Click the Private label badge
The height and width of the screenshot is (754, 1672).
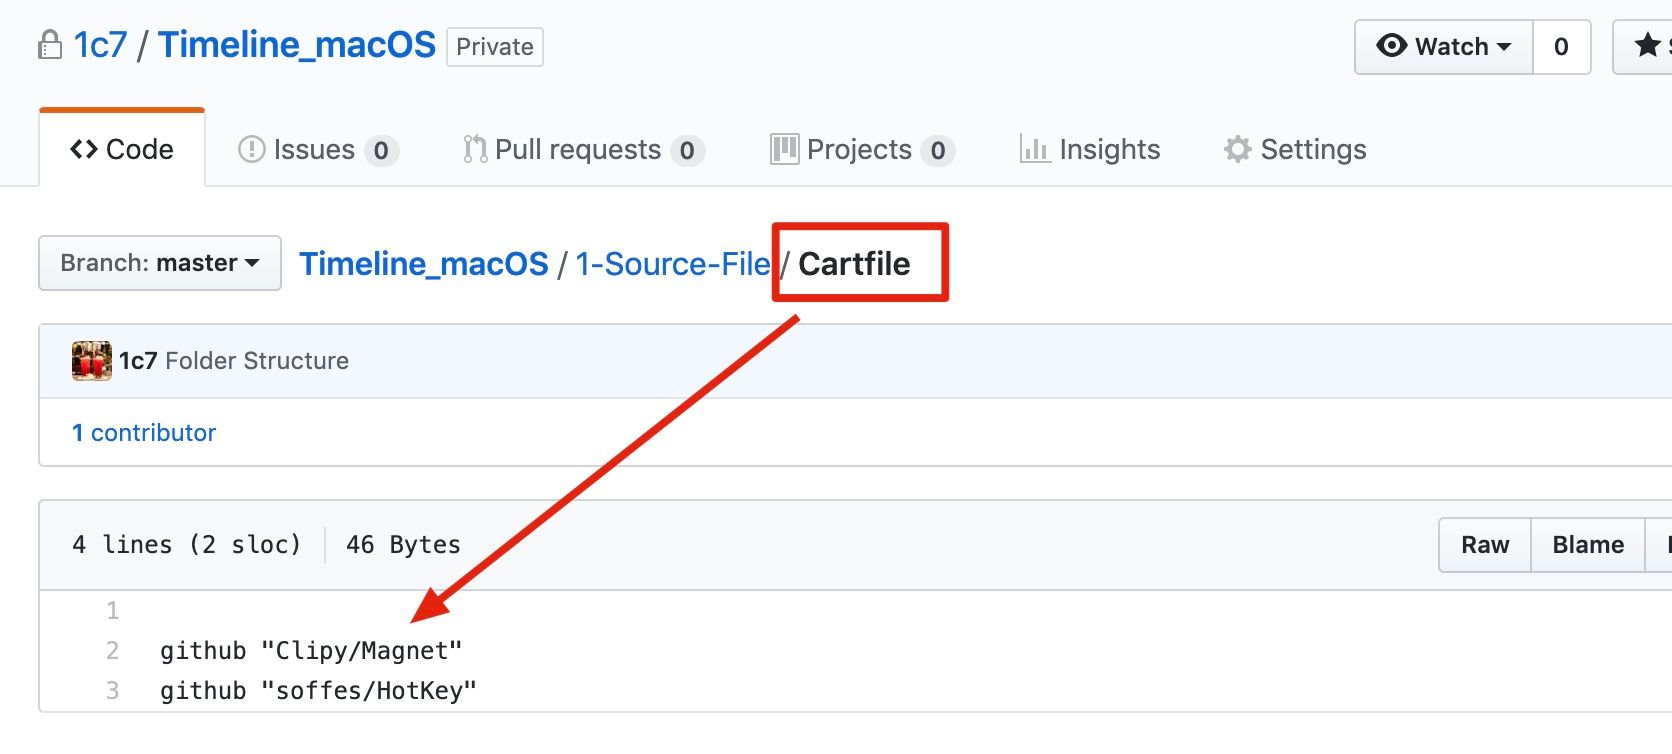pyautogui.click(x=495, y=47)
